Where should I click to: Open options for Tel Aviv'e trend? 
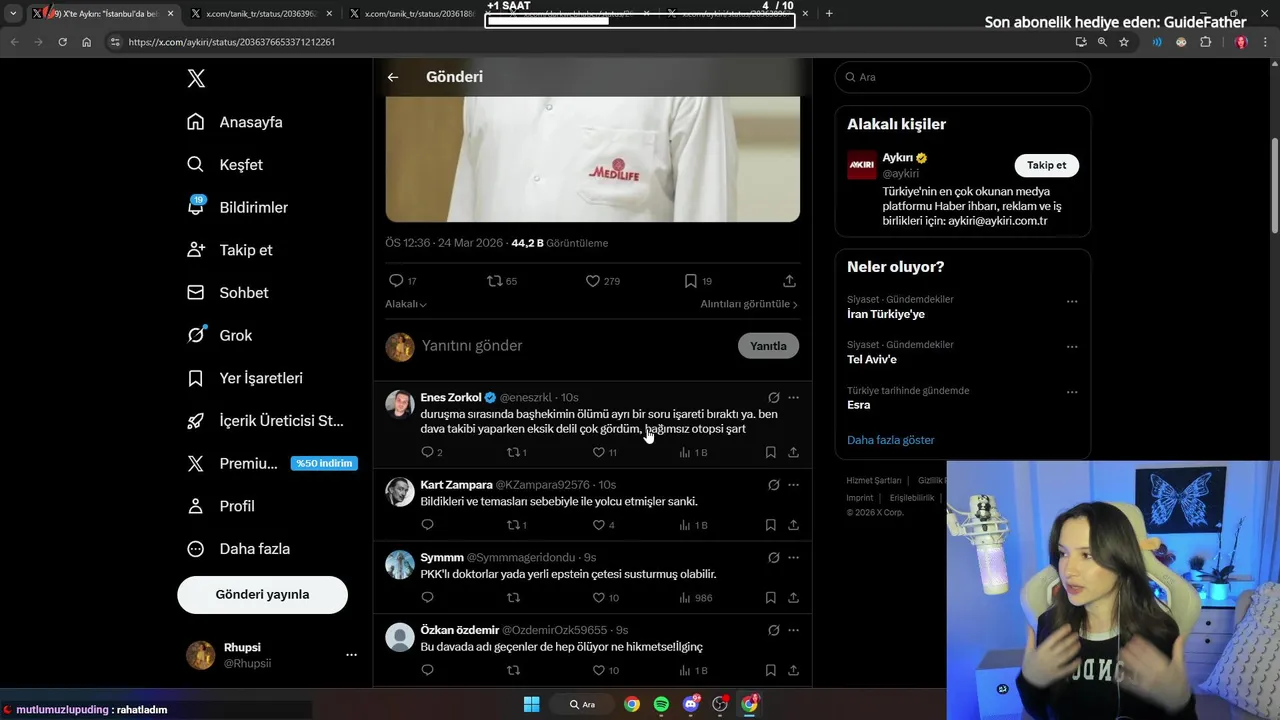click(1072, 347)
